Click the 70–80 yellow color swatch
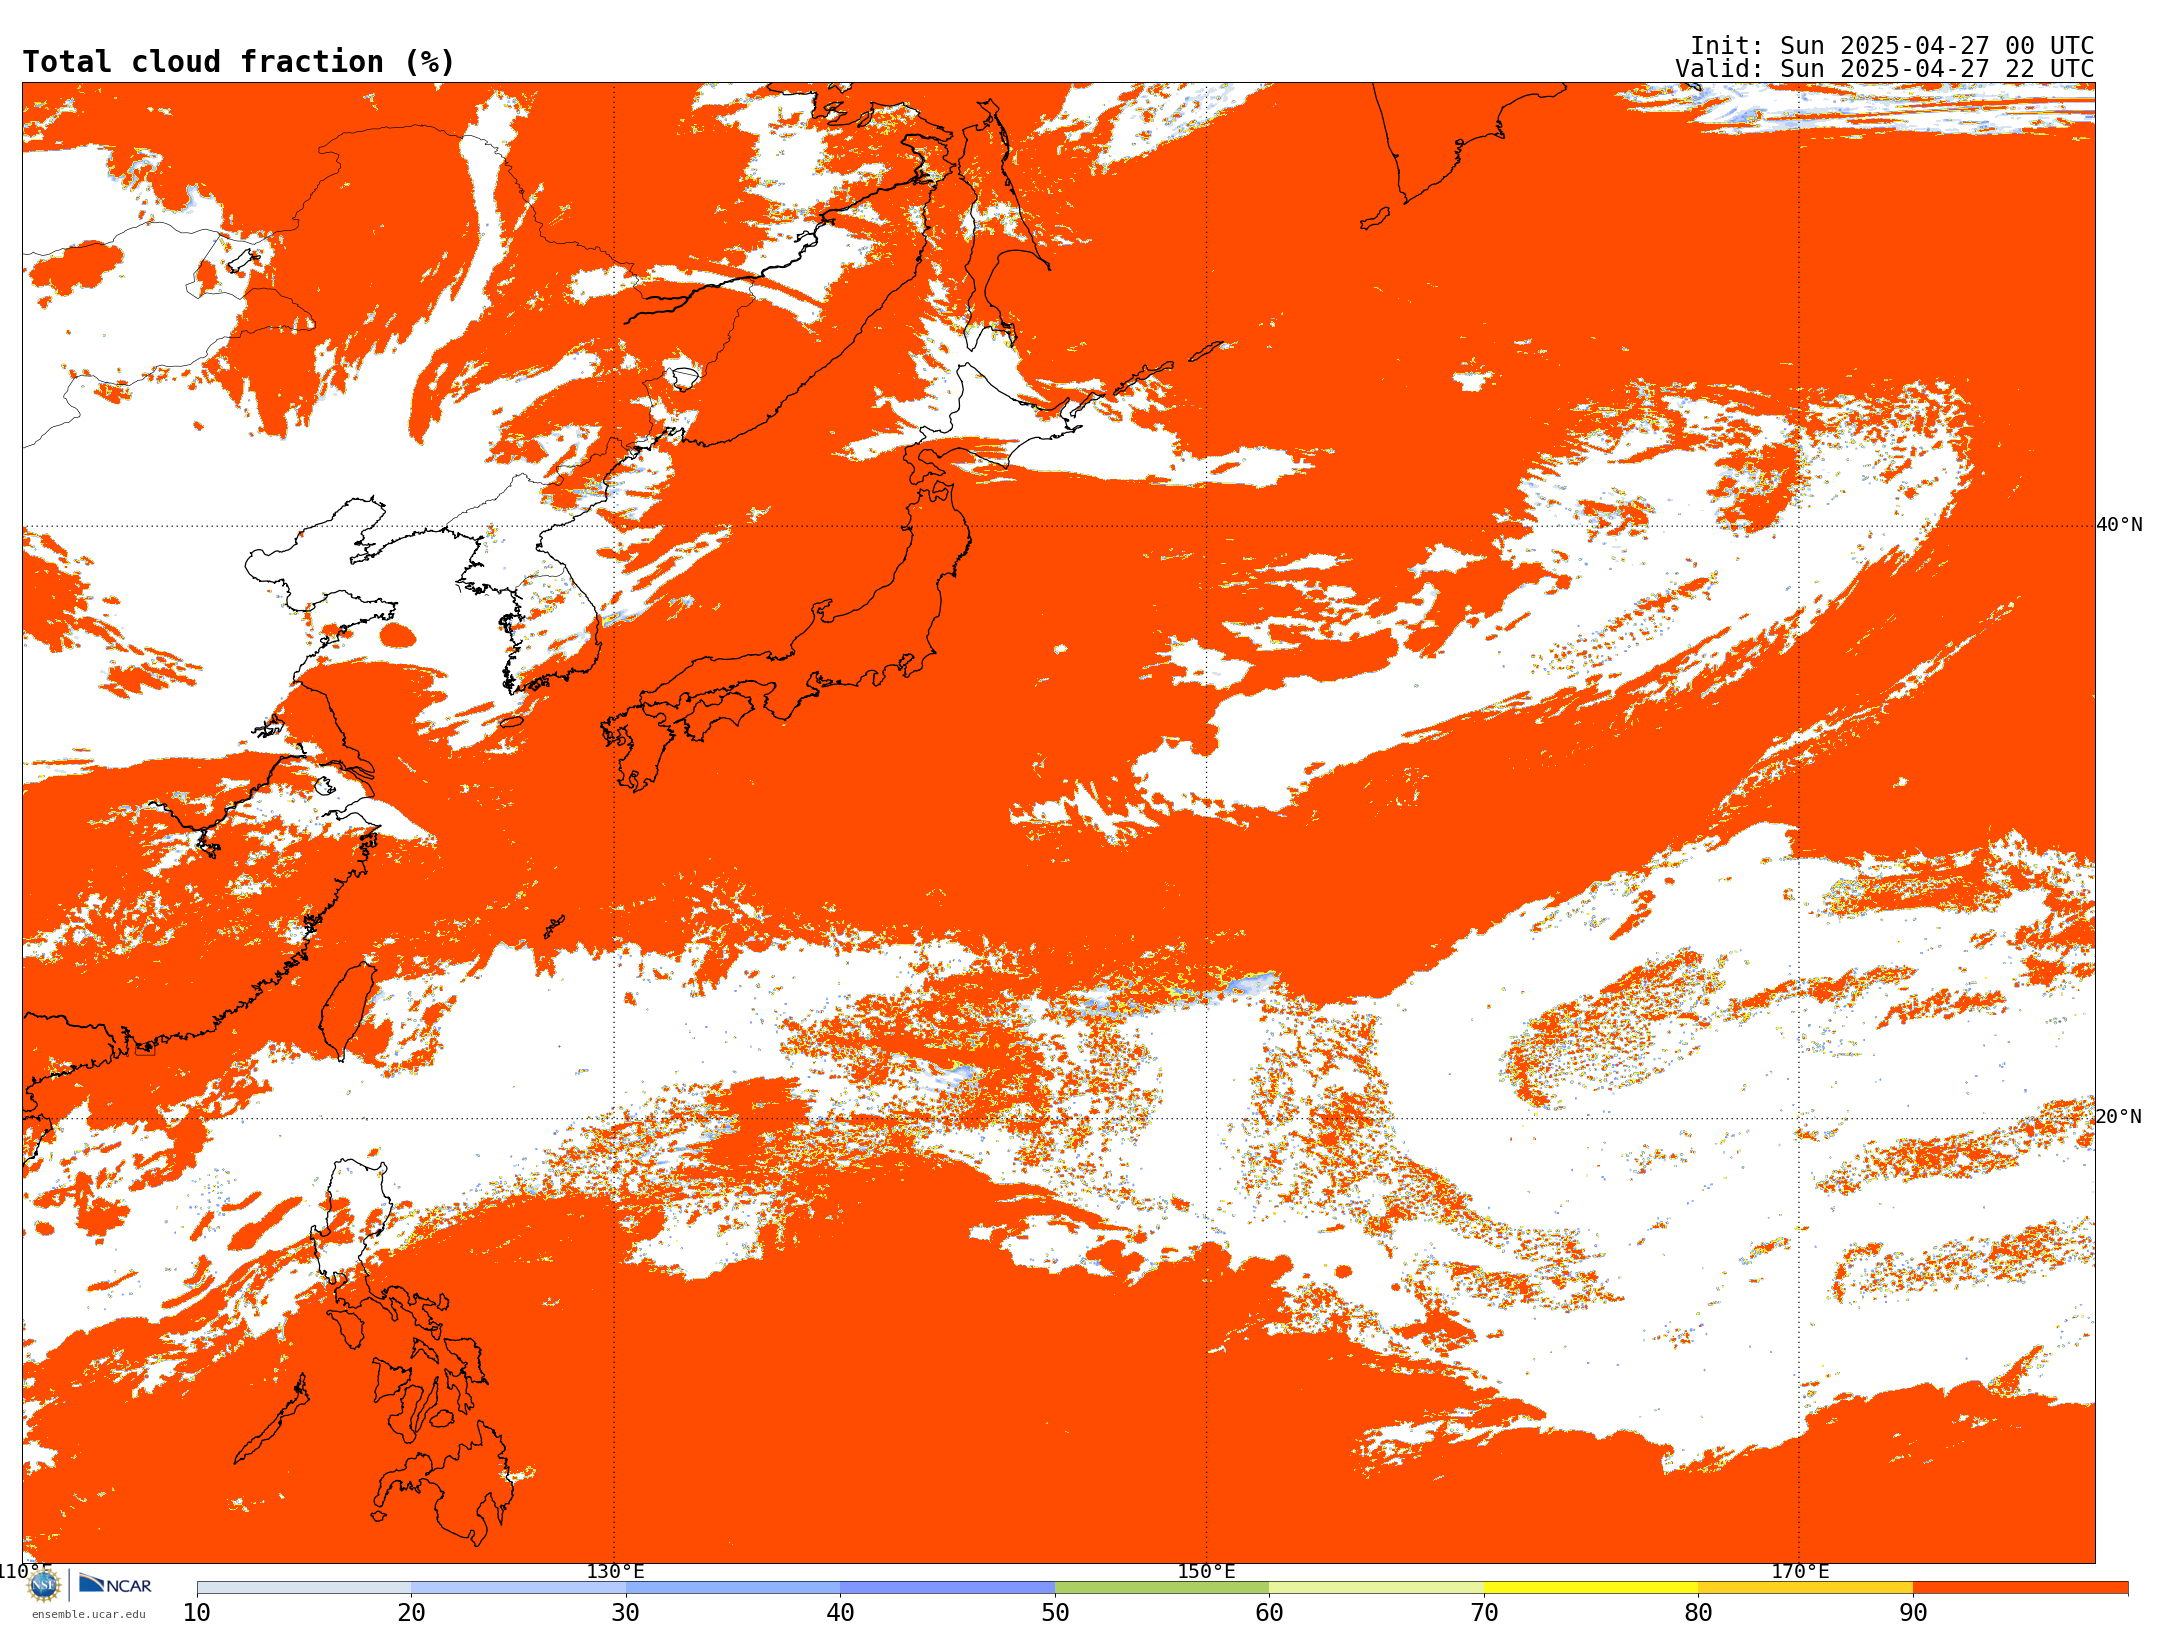The image size is (2160, 1626). click(x=1591, y=1588)
